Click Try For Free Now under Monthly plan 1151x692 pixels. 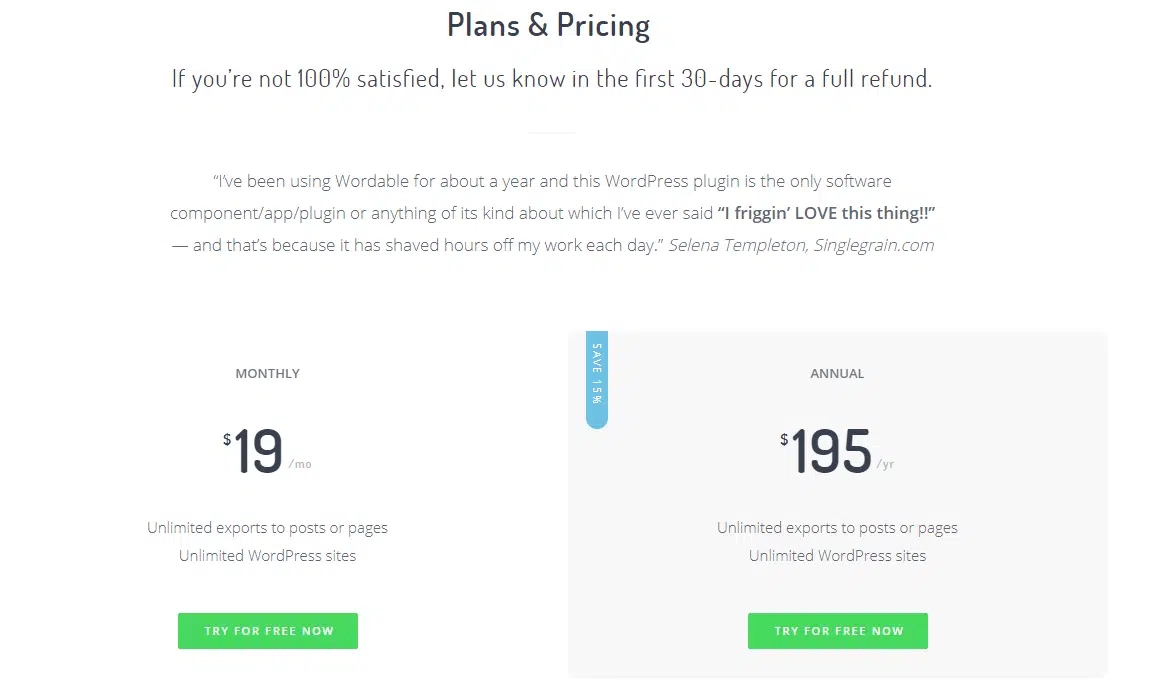[268, 631]
